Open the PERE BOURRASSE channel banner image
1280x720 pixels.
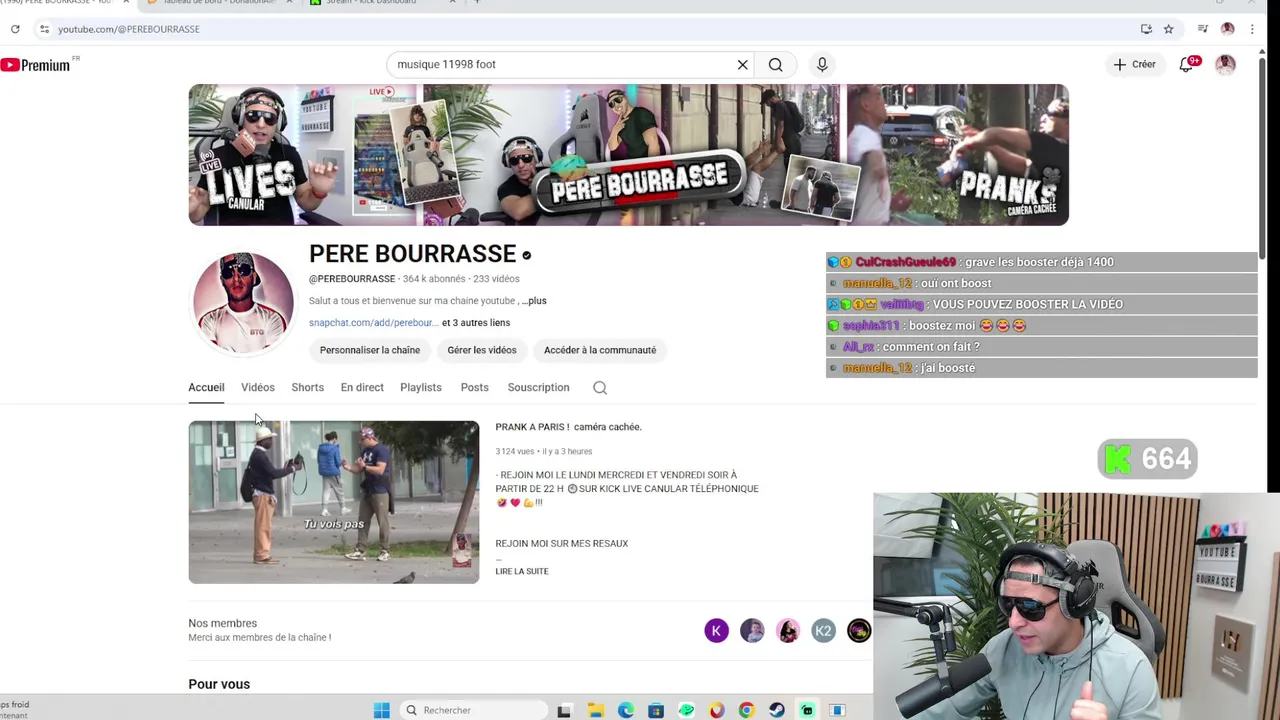628,155
